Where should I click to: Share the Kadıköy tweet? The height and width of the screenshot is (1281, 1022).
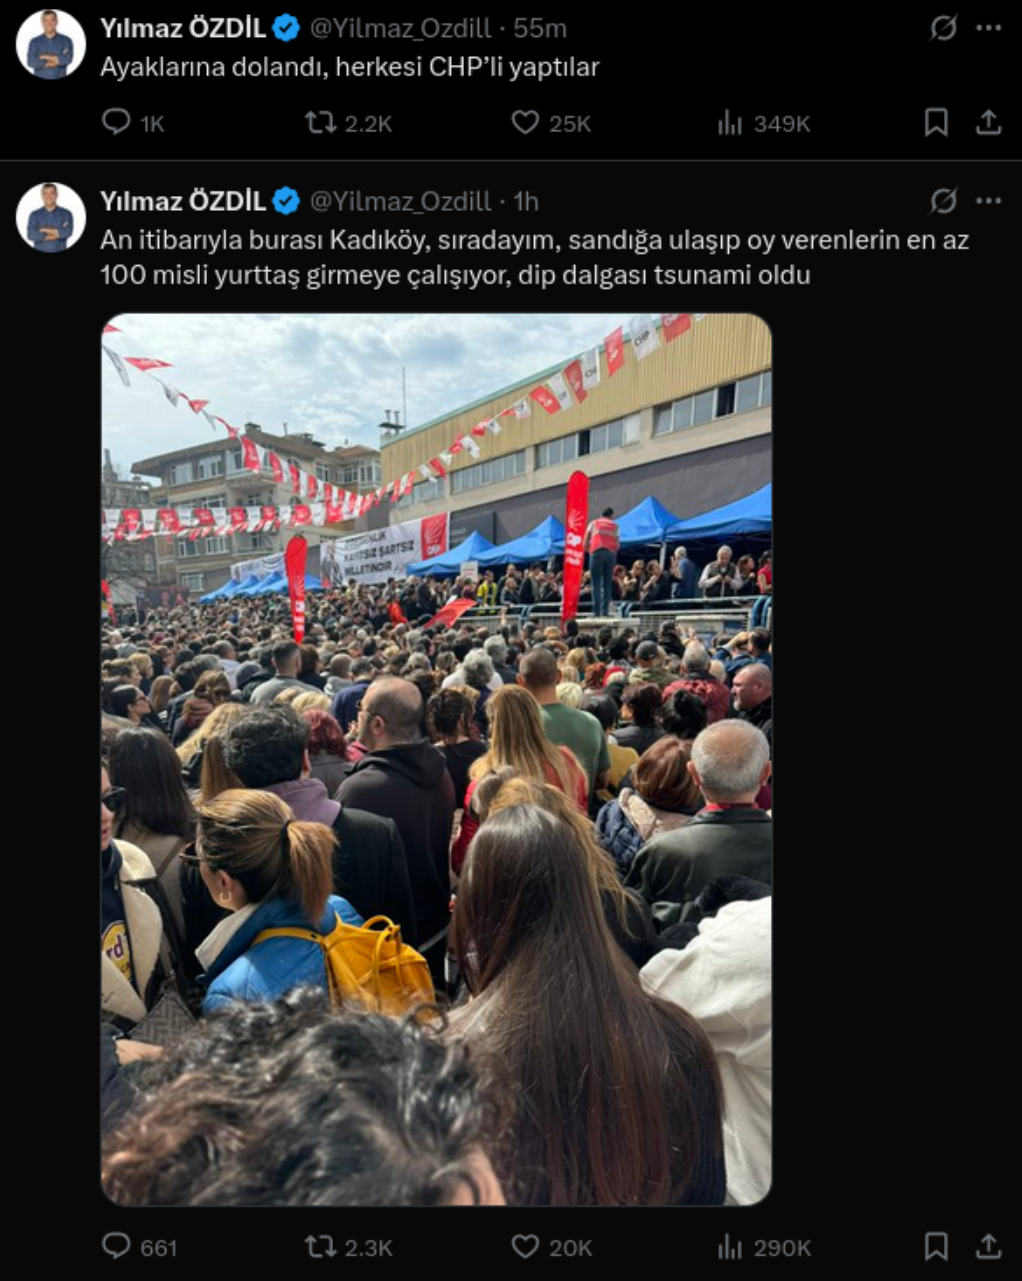[988, 1246]
